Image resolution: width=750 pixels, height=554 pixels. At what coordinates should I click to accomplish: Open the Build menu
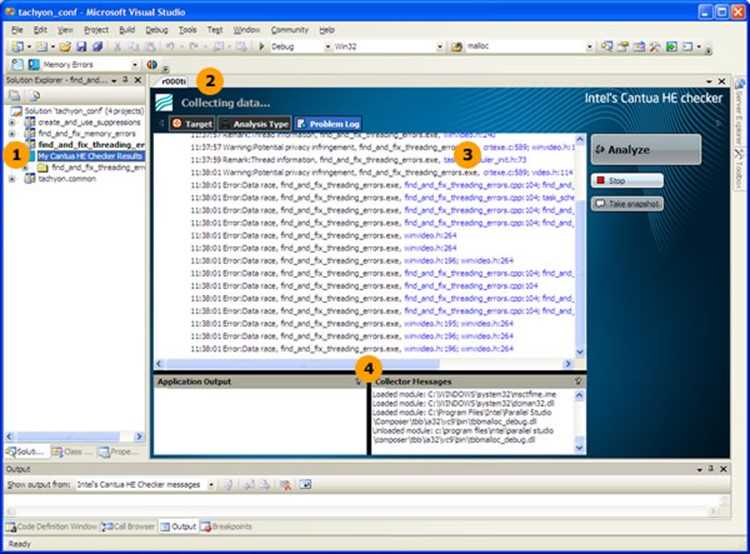127,30
